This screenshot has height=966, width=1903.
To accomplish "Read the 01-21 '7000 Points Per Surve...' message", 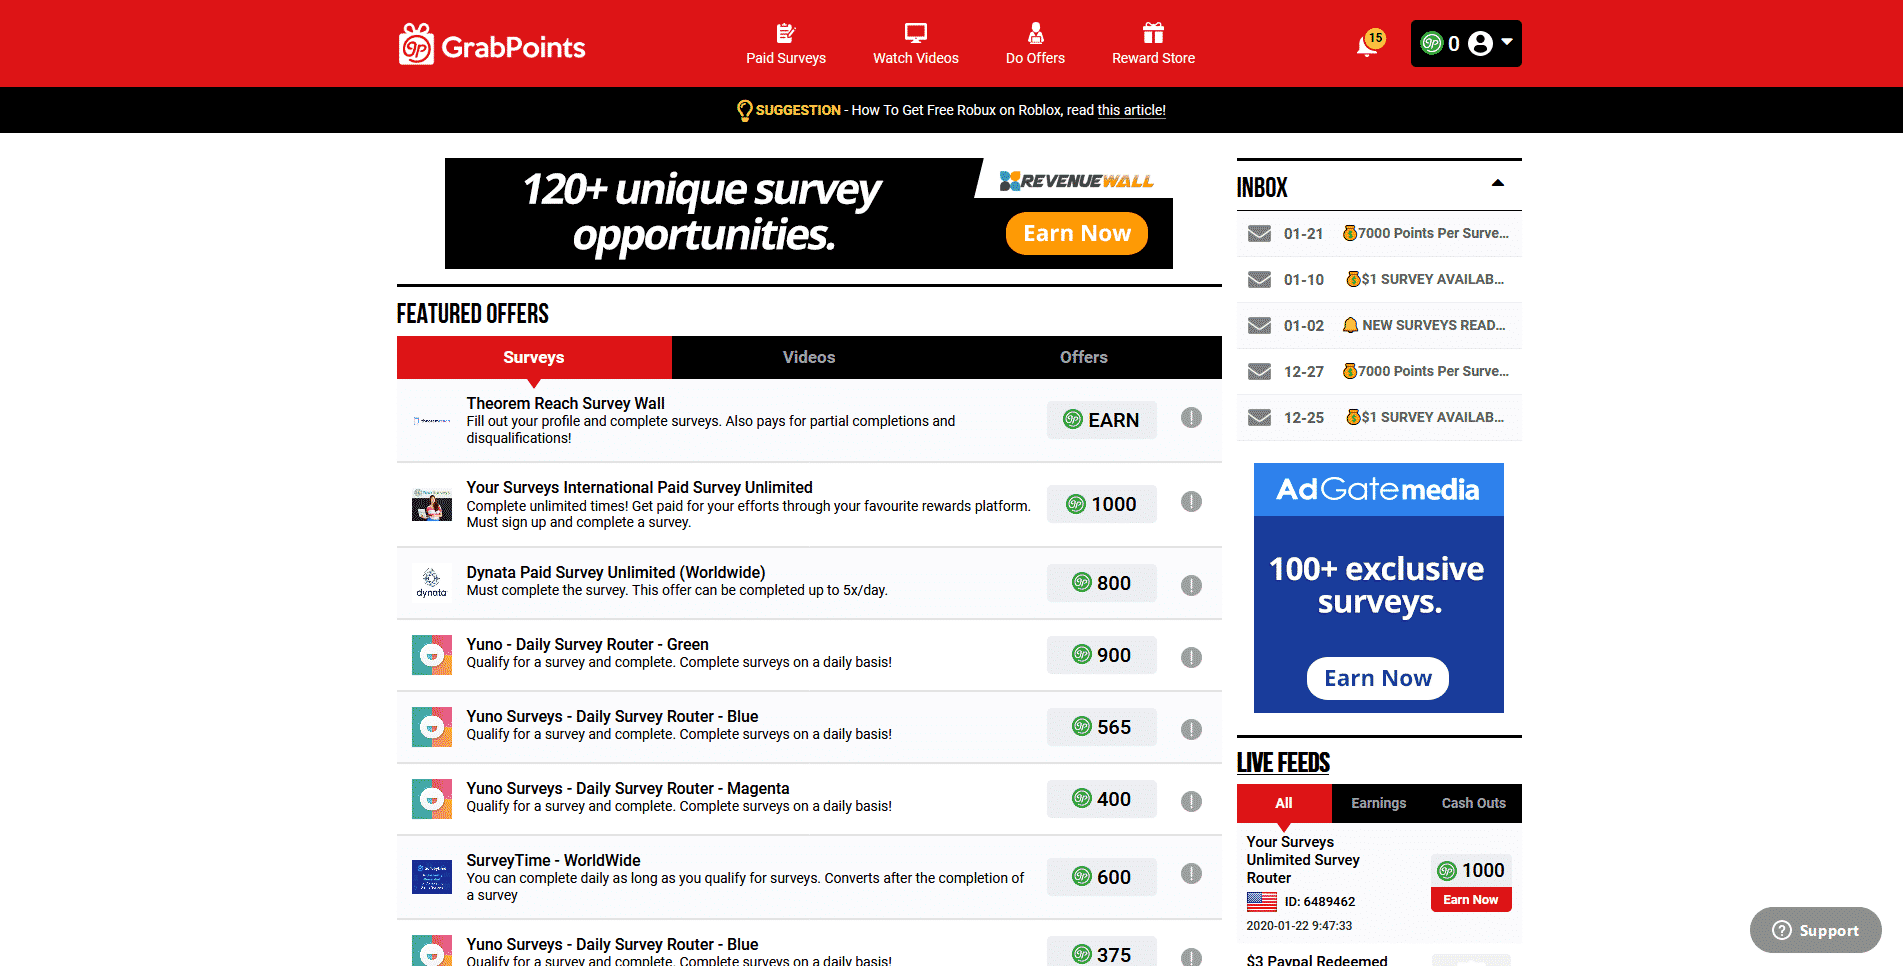I will [x=1425, y=233].
